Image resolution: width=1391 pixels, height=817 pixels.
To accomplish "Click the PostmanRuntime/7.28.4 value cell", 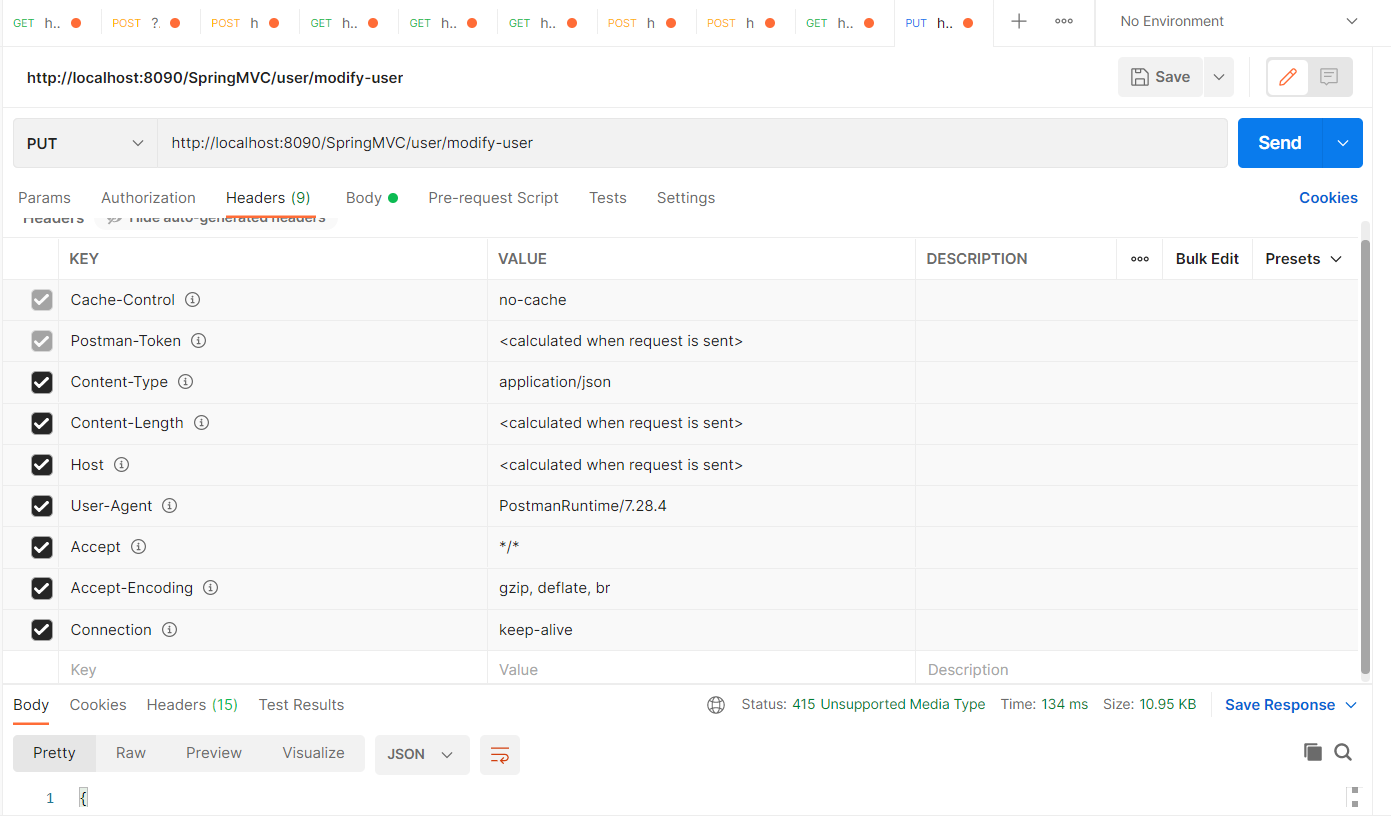I will [701, 506].
